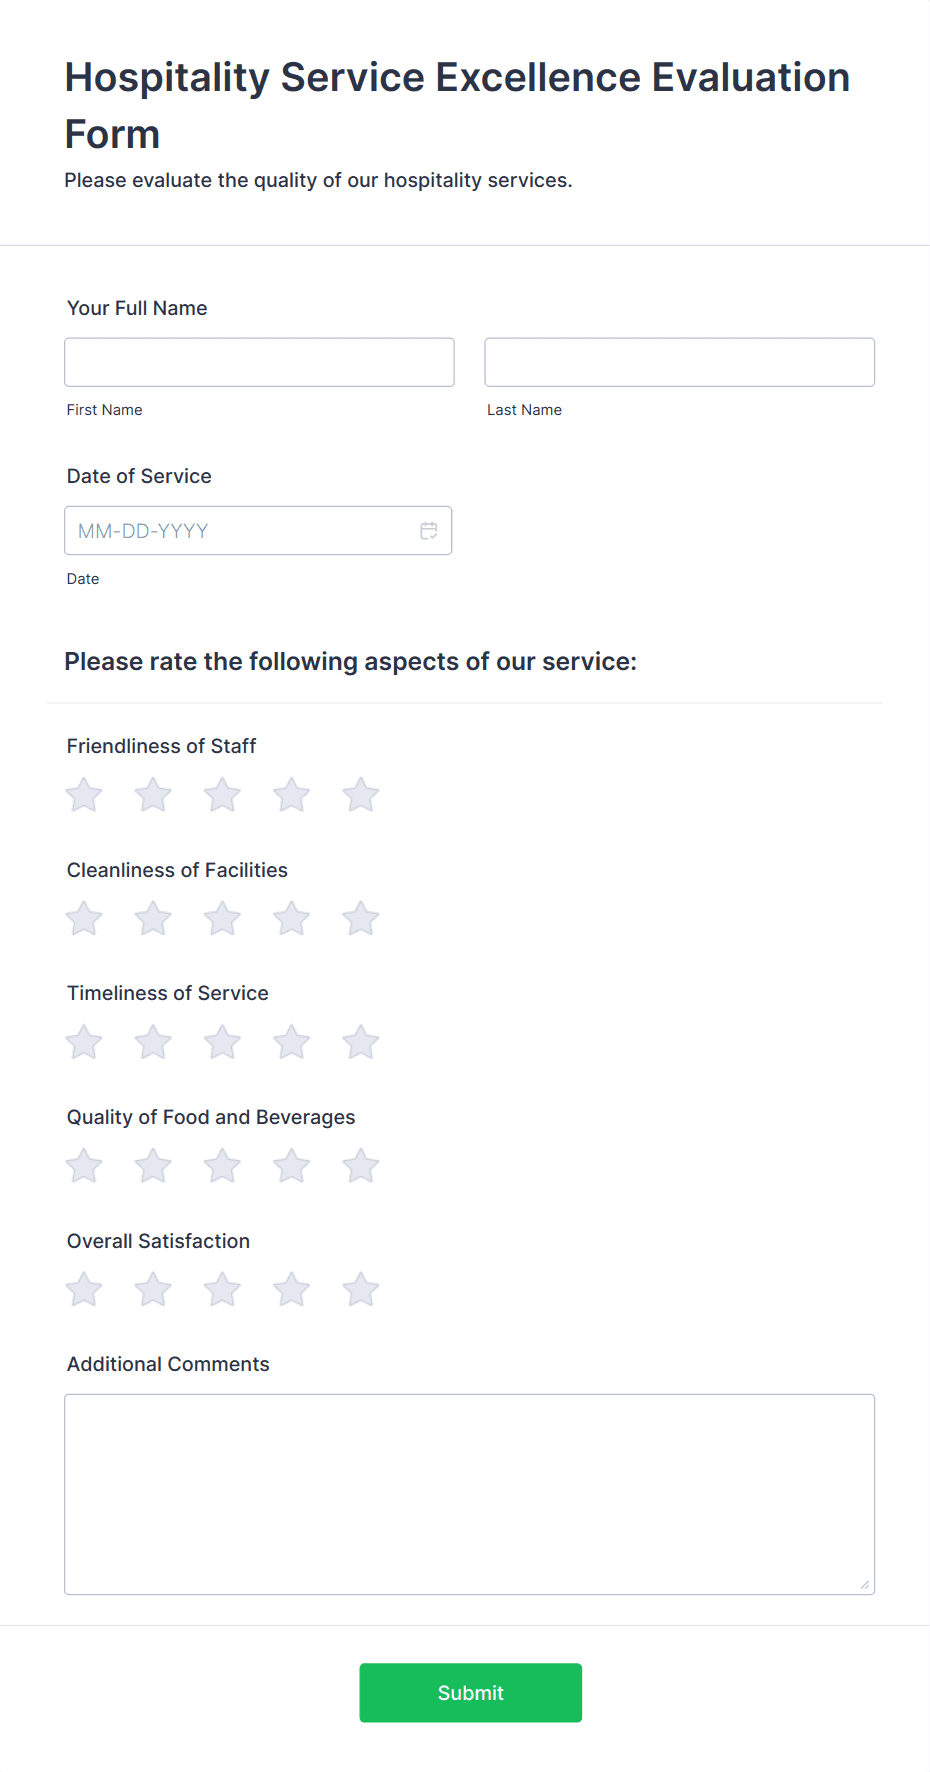Image resolution: width=930 pixels, height=1772 pixels.
Task: Rate Timeliness of Service two stars
Action: [153, 1043]
